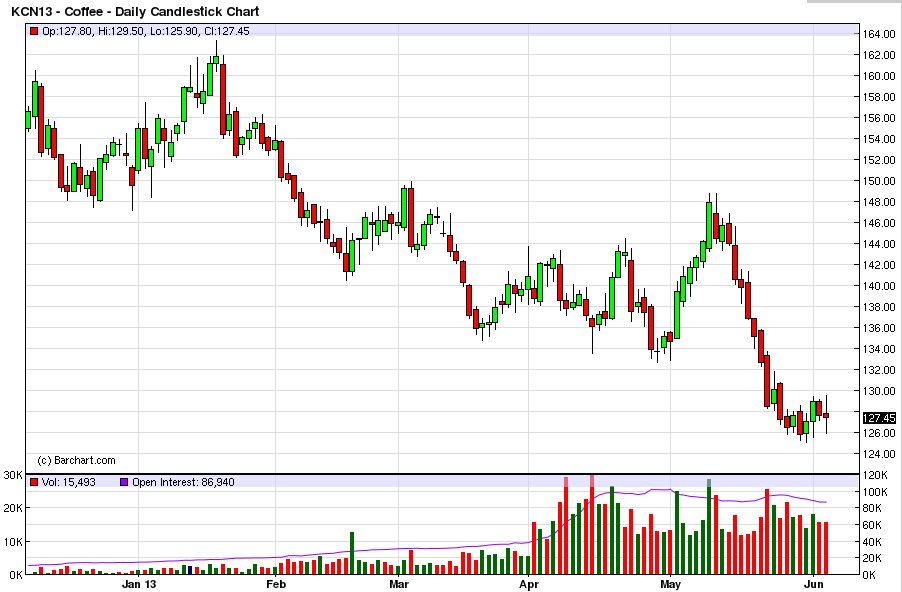Click the red OHLC legend square
The image size is (902, 592).
coord(34,31)
